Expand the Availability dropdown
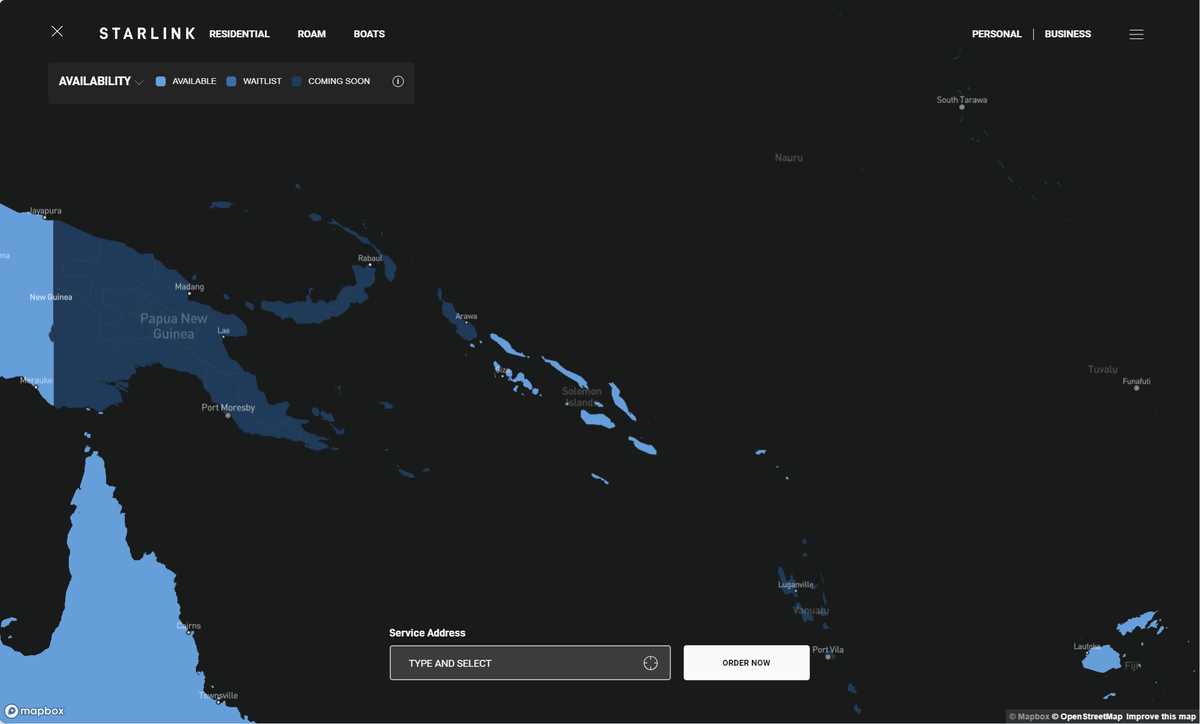Viewport: 1200px width, 724px height. [x=101, y=81]
